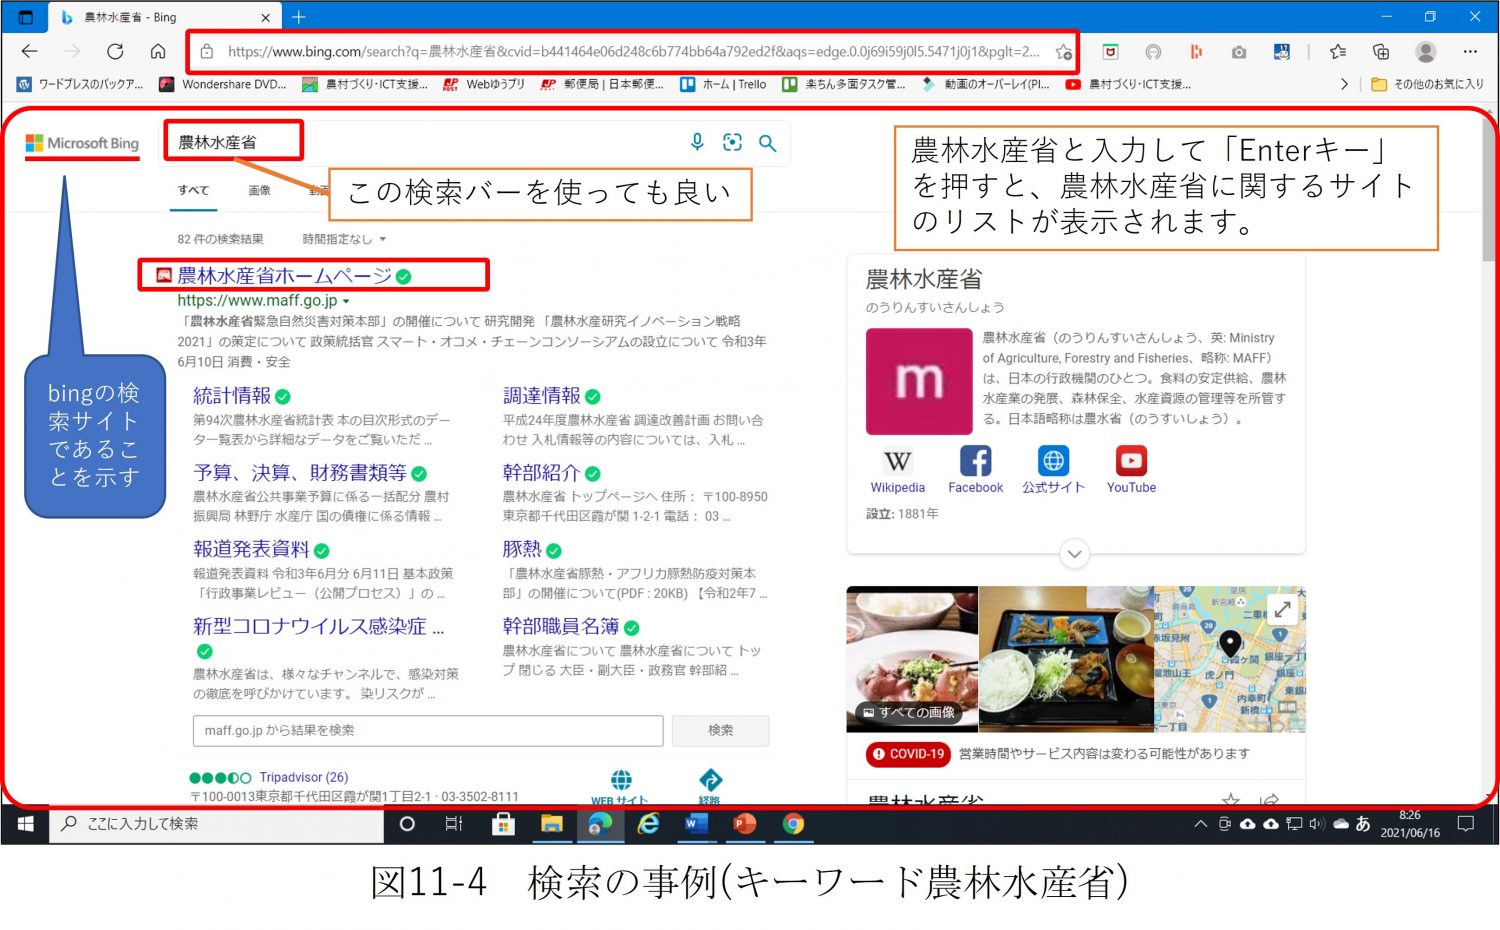Image resolution: width=1500 pixels, height=930 pixels.
Task: Open the Tripadvisor (26) review link
Action: pos(303,777)
